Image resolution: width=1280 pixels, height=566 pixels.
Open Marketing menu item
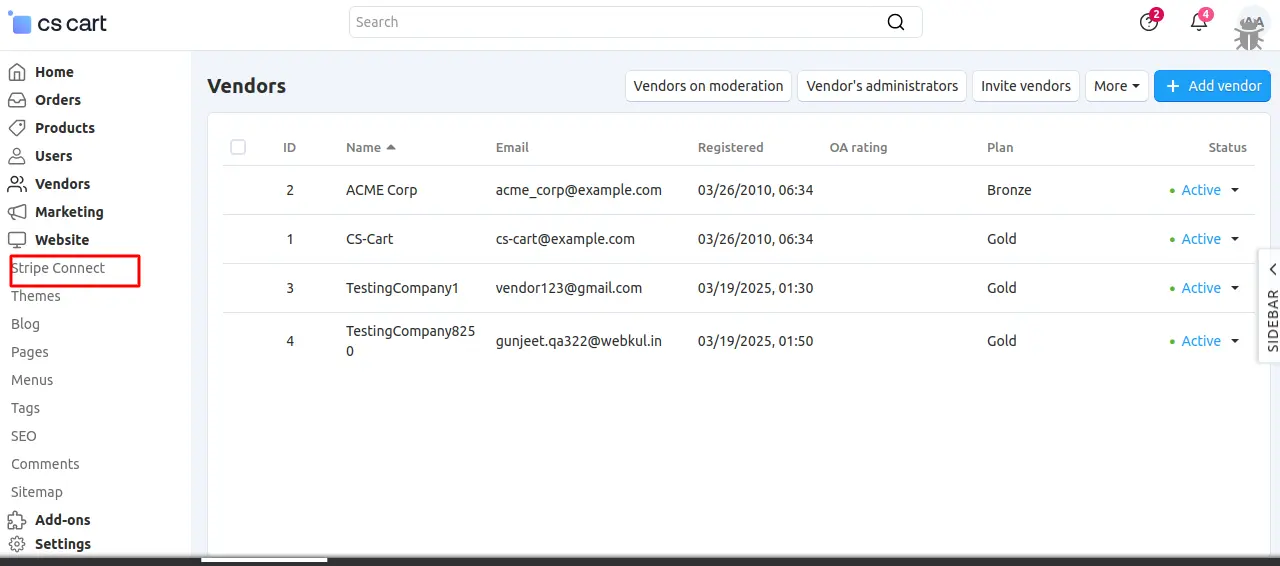(69, 212)
